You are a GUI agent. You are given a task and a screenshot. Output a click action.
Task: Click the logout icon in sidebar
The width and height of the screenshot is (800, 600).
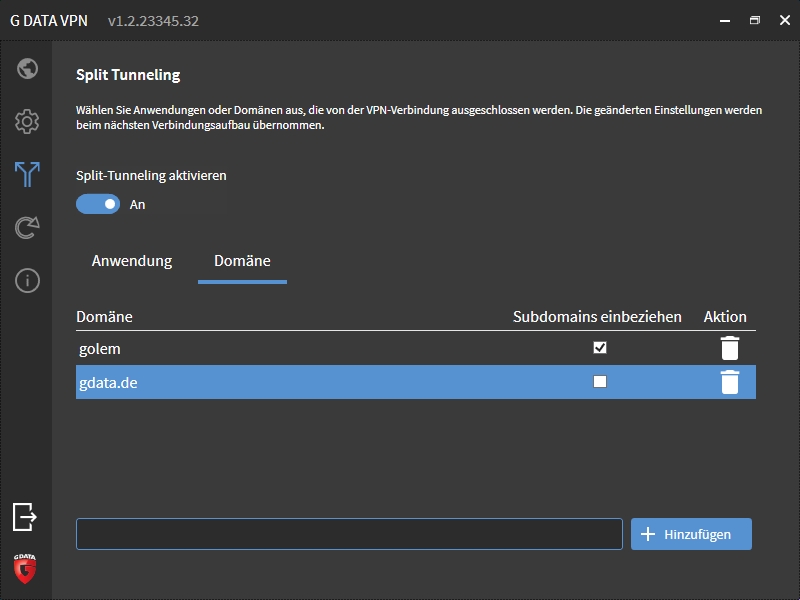(24, 516)
